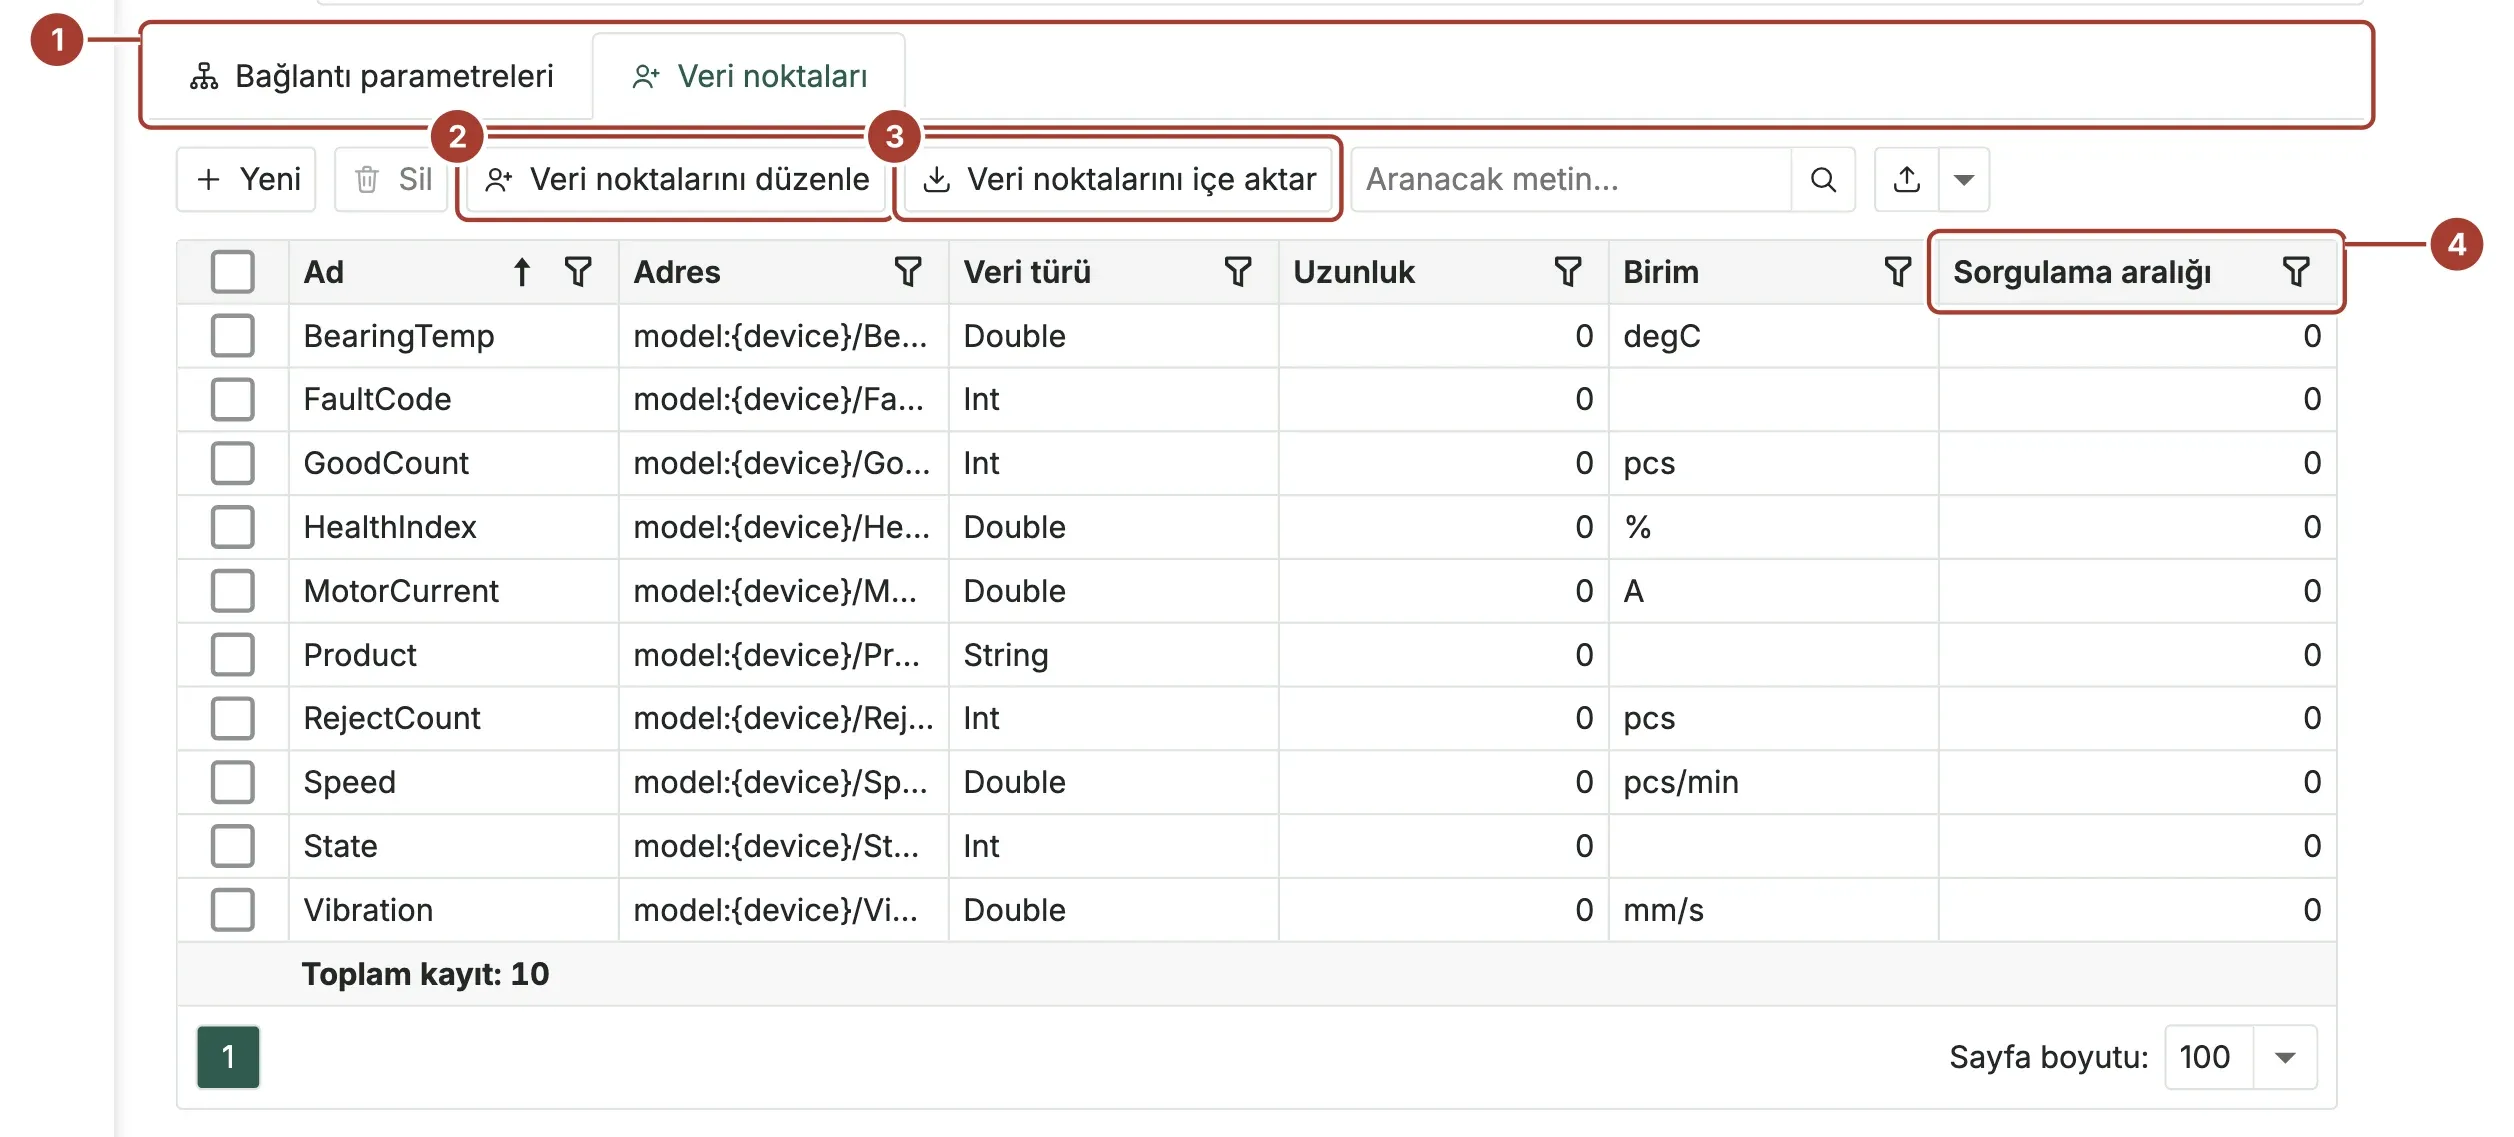Sort ascending arrow in Ad column
This screenshot has height=1137, width=2514.
coord(522,272)
